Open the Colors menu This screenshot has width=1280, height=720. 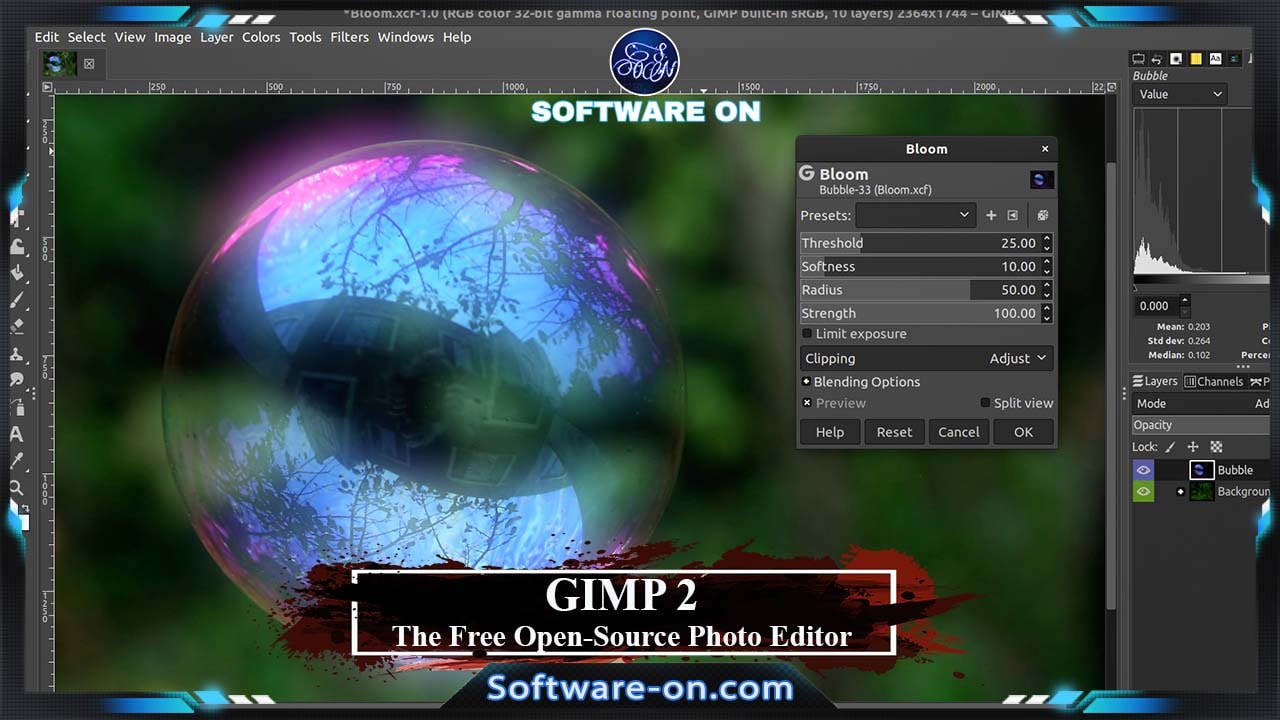tap(261, 37)
